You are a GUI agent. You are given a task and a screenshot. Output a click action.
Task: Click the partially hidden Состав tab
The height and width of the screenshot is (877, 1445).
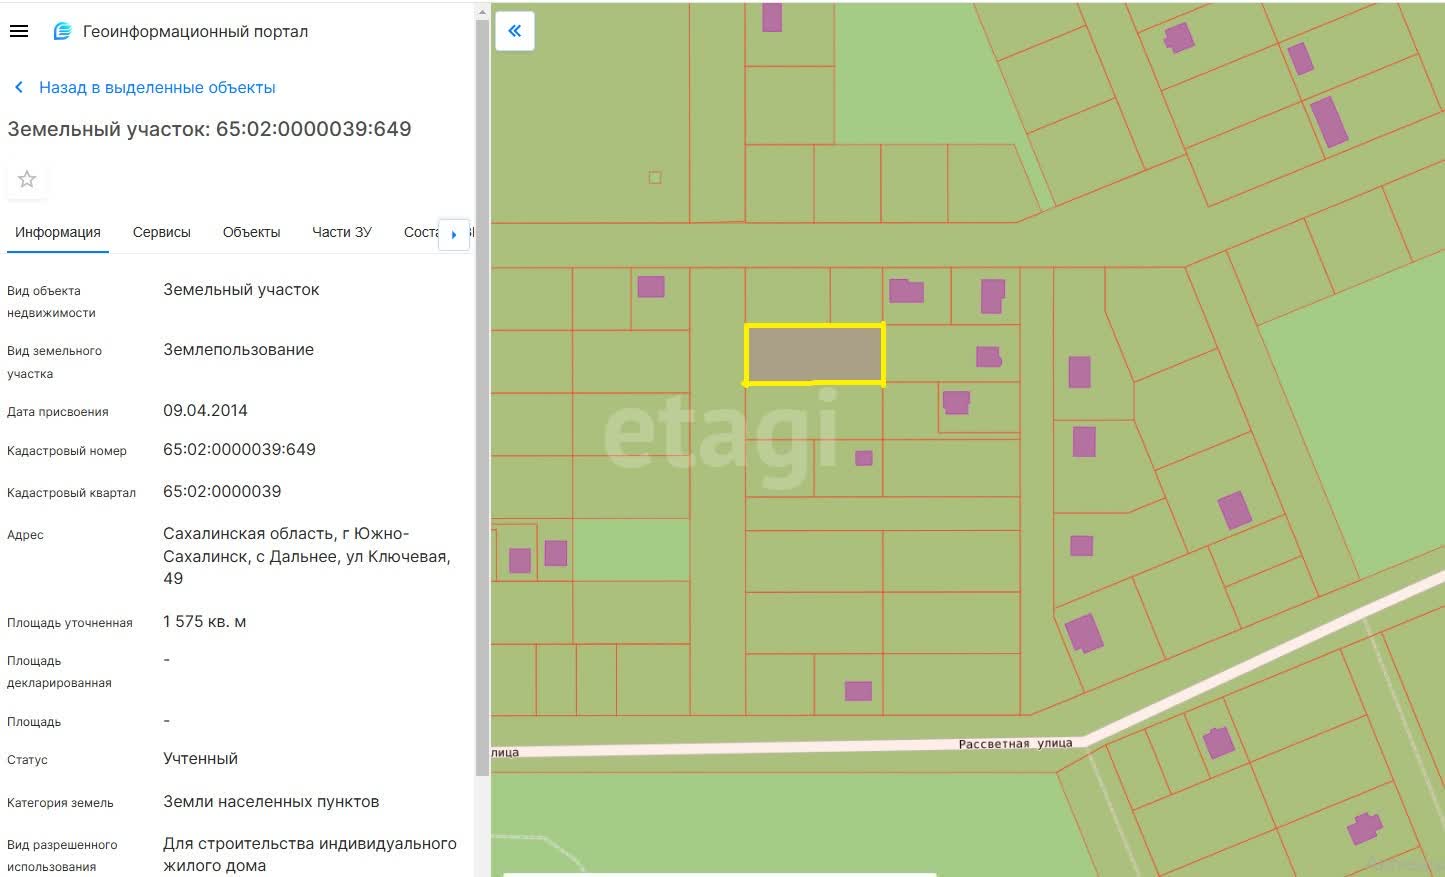tap(420, 232)
